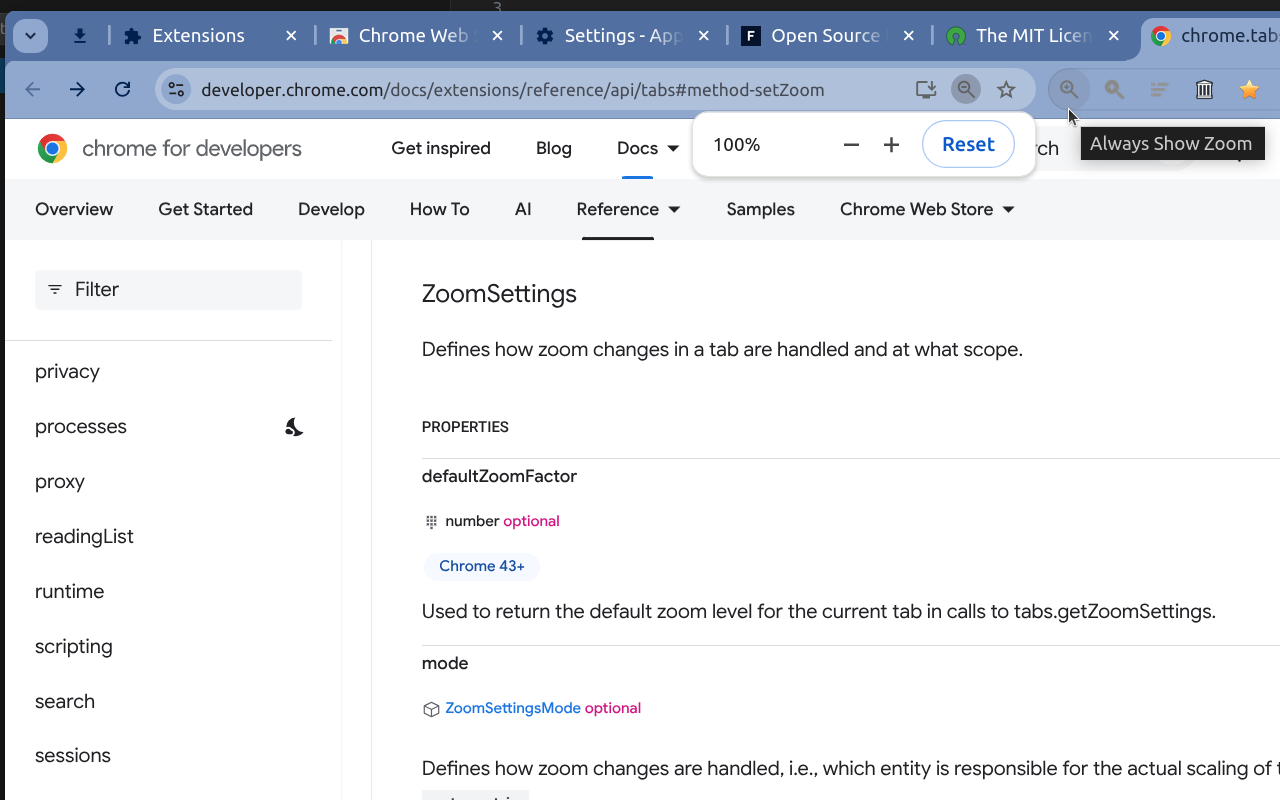The width and height of the screenshot is (1280, 800).
Task: Click the defaultZoomFactor property name
Action: point(499,476)
